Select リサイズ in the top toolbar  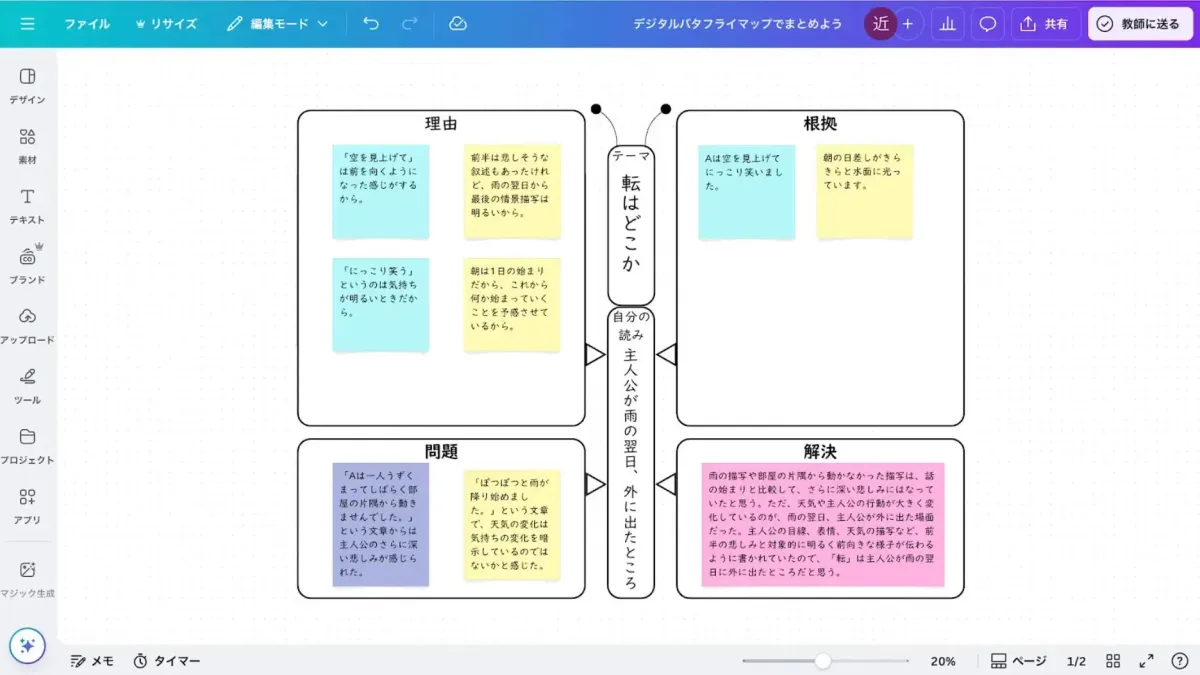pos(166,23)
